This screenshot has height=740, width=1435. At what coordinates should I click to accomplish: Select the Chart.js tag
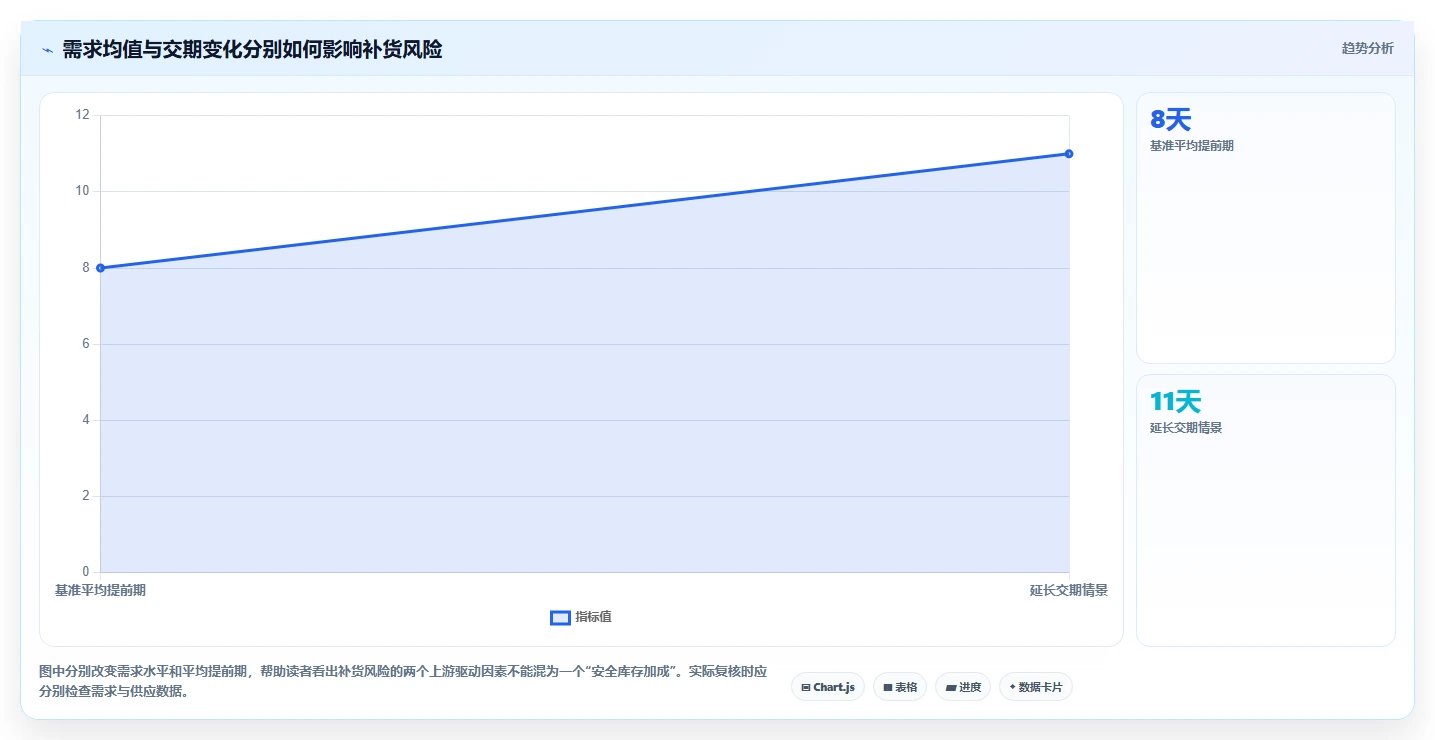[x=828, y=687]
